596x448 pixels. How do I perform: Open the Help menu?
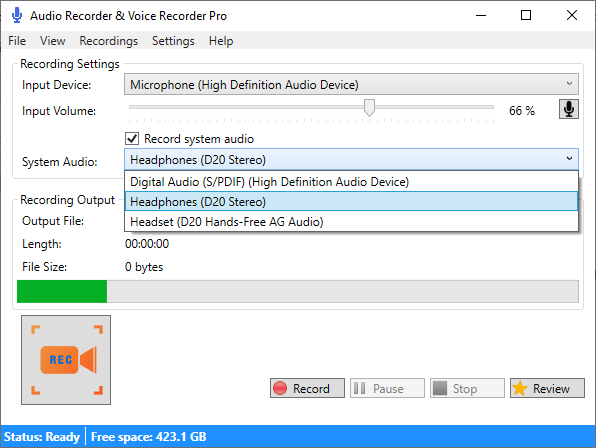[221, 41]
